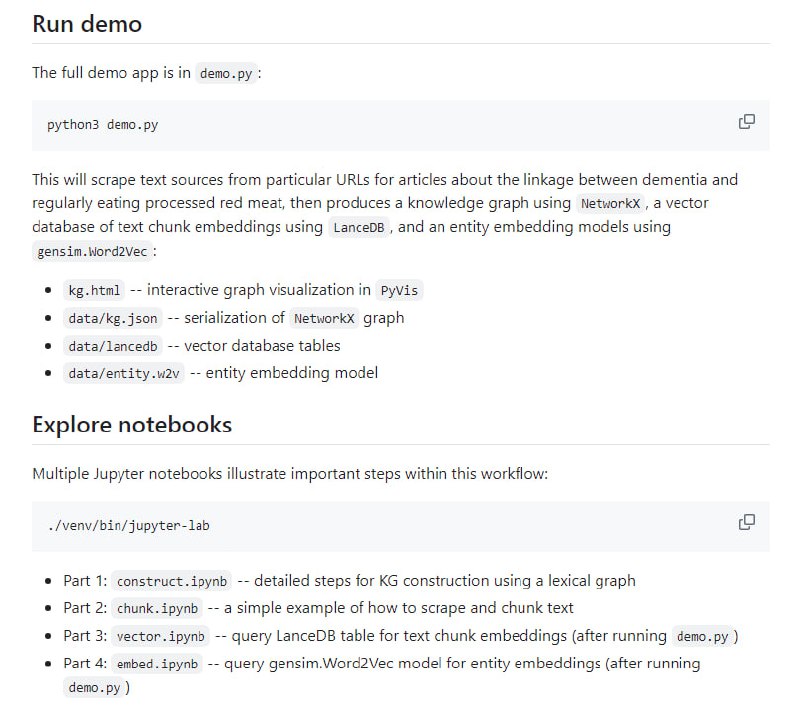800x706 pixels.
Task: Open the chunk.ipynb notebook name
Action: 158,608
